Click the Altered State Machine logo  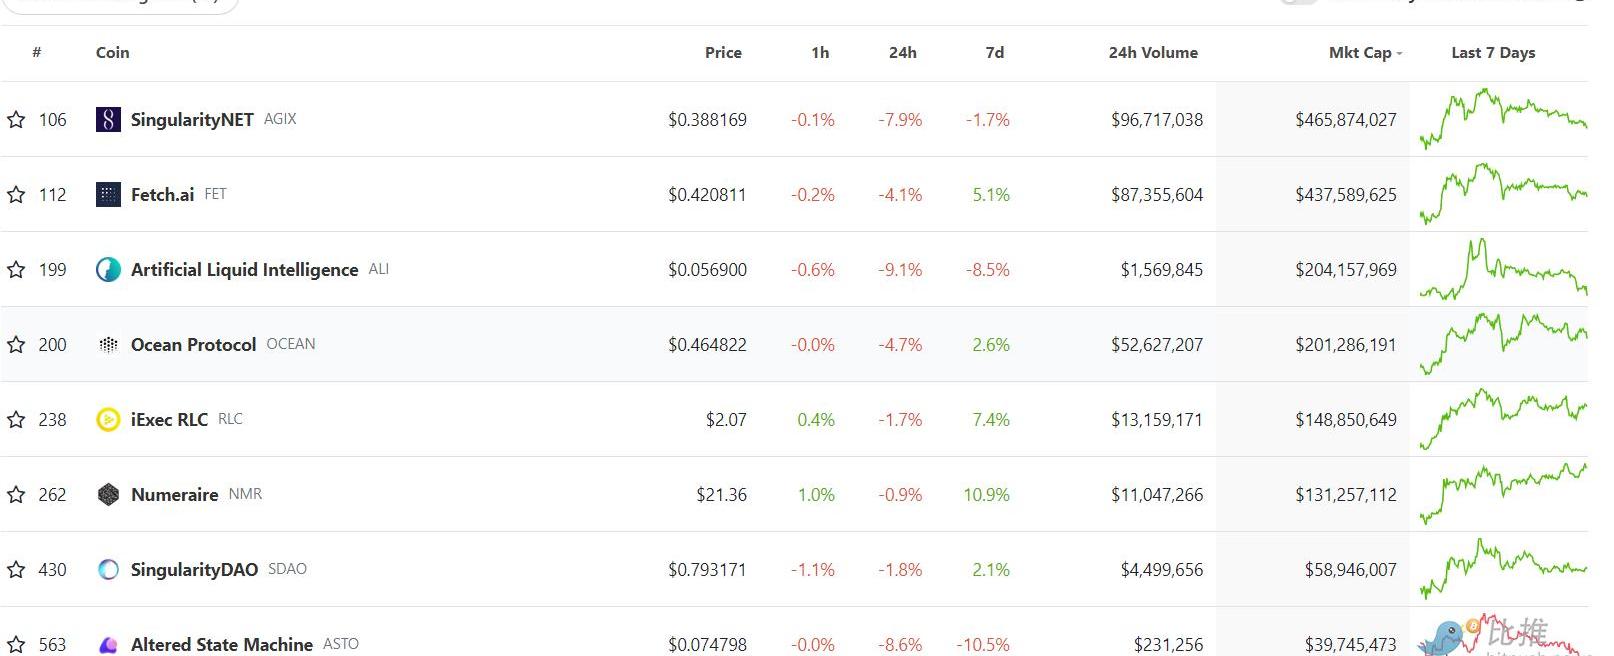point(108,645)
